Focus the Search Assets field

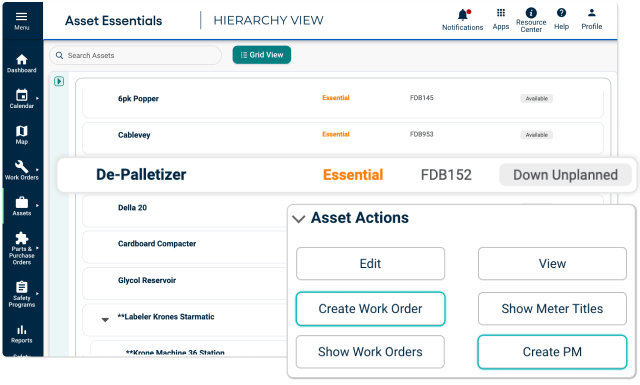coord(136,55)
